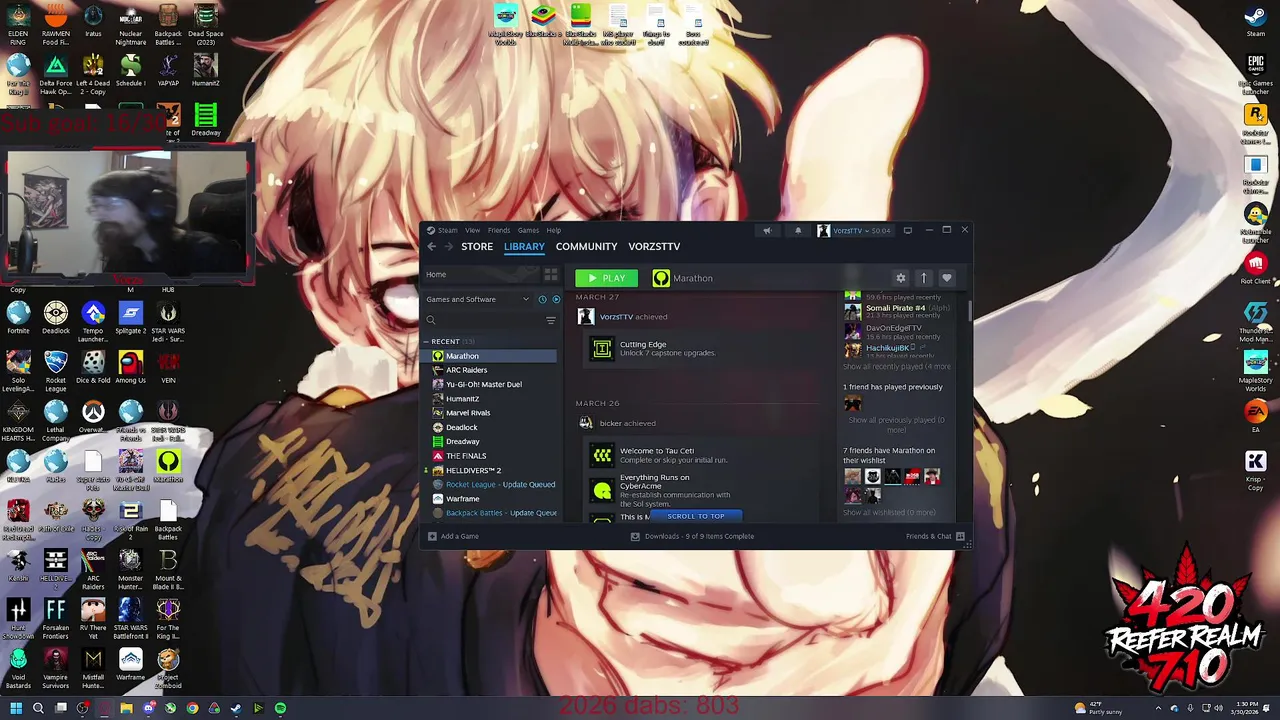Screen dimensions: 1280x720
Task: Open Spotify from the taskbar
Action: click(280, 708)
